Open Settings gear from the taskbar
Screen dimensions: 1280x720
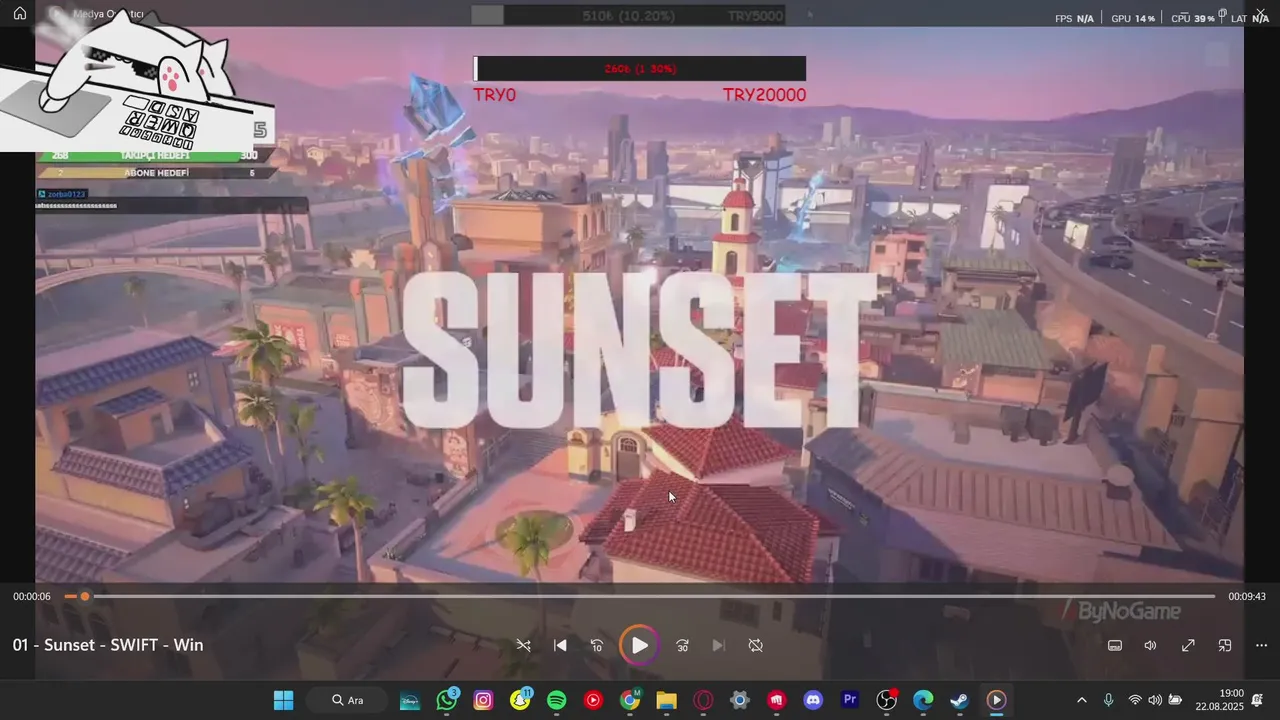point(740,700)
